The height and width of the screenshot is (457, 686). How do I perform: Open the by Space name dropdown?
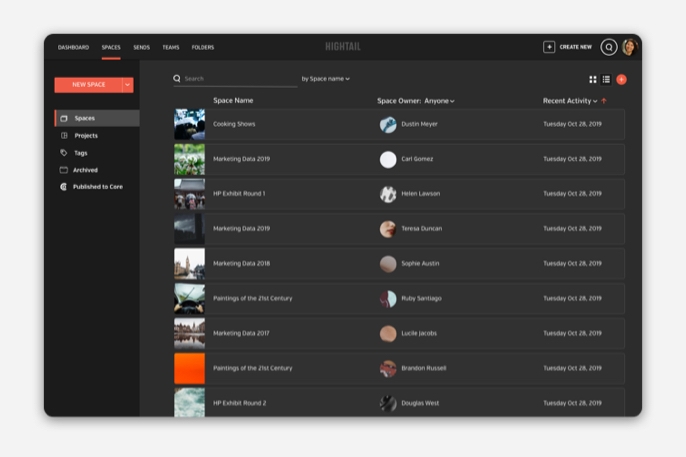[x=326, y=79]
